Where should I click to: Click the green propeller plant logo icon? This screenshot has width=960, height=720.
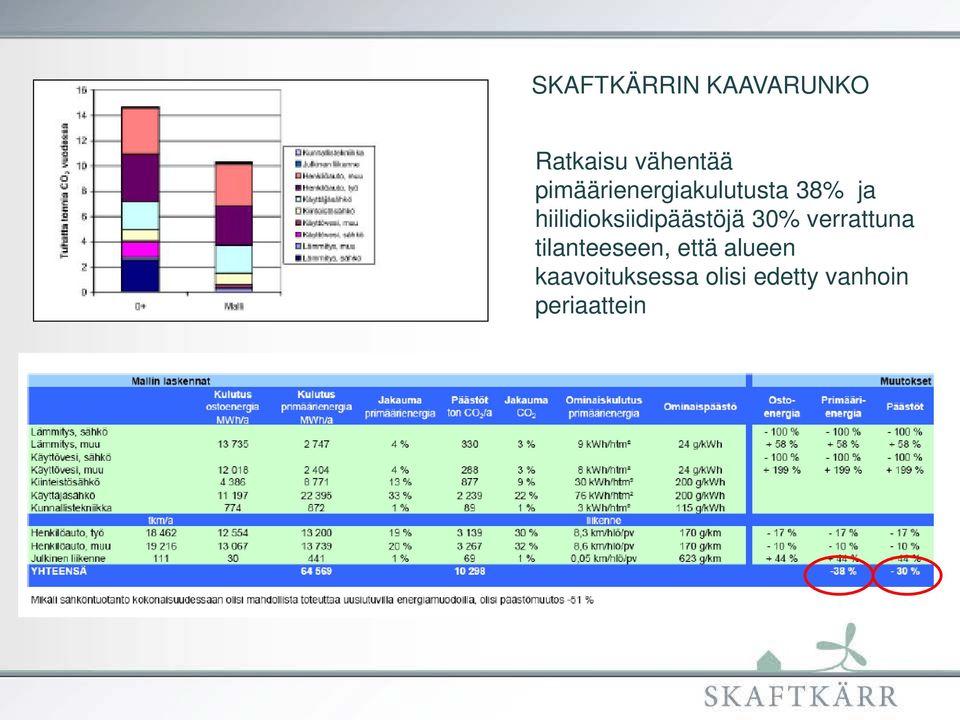click(842, 647)
